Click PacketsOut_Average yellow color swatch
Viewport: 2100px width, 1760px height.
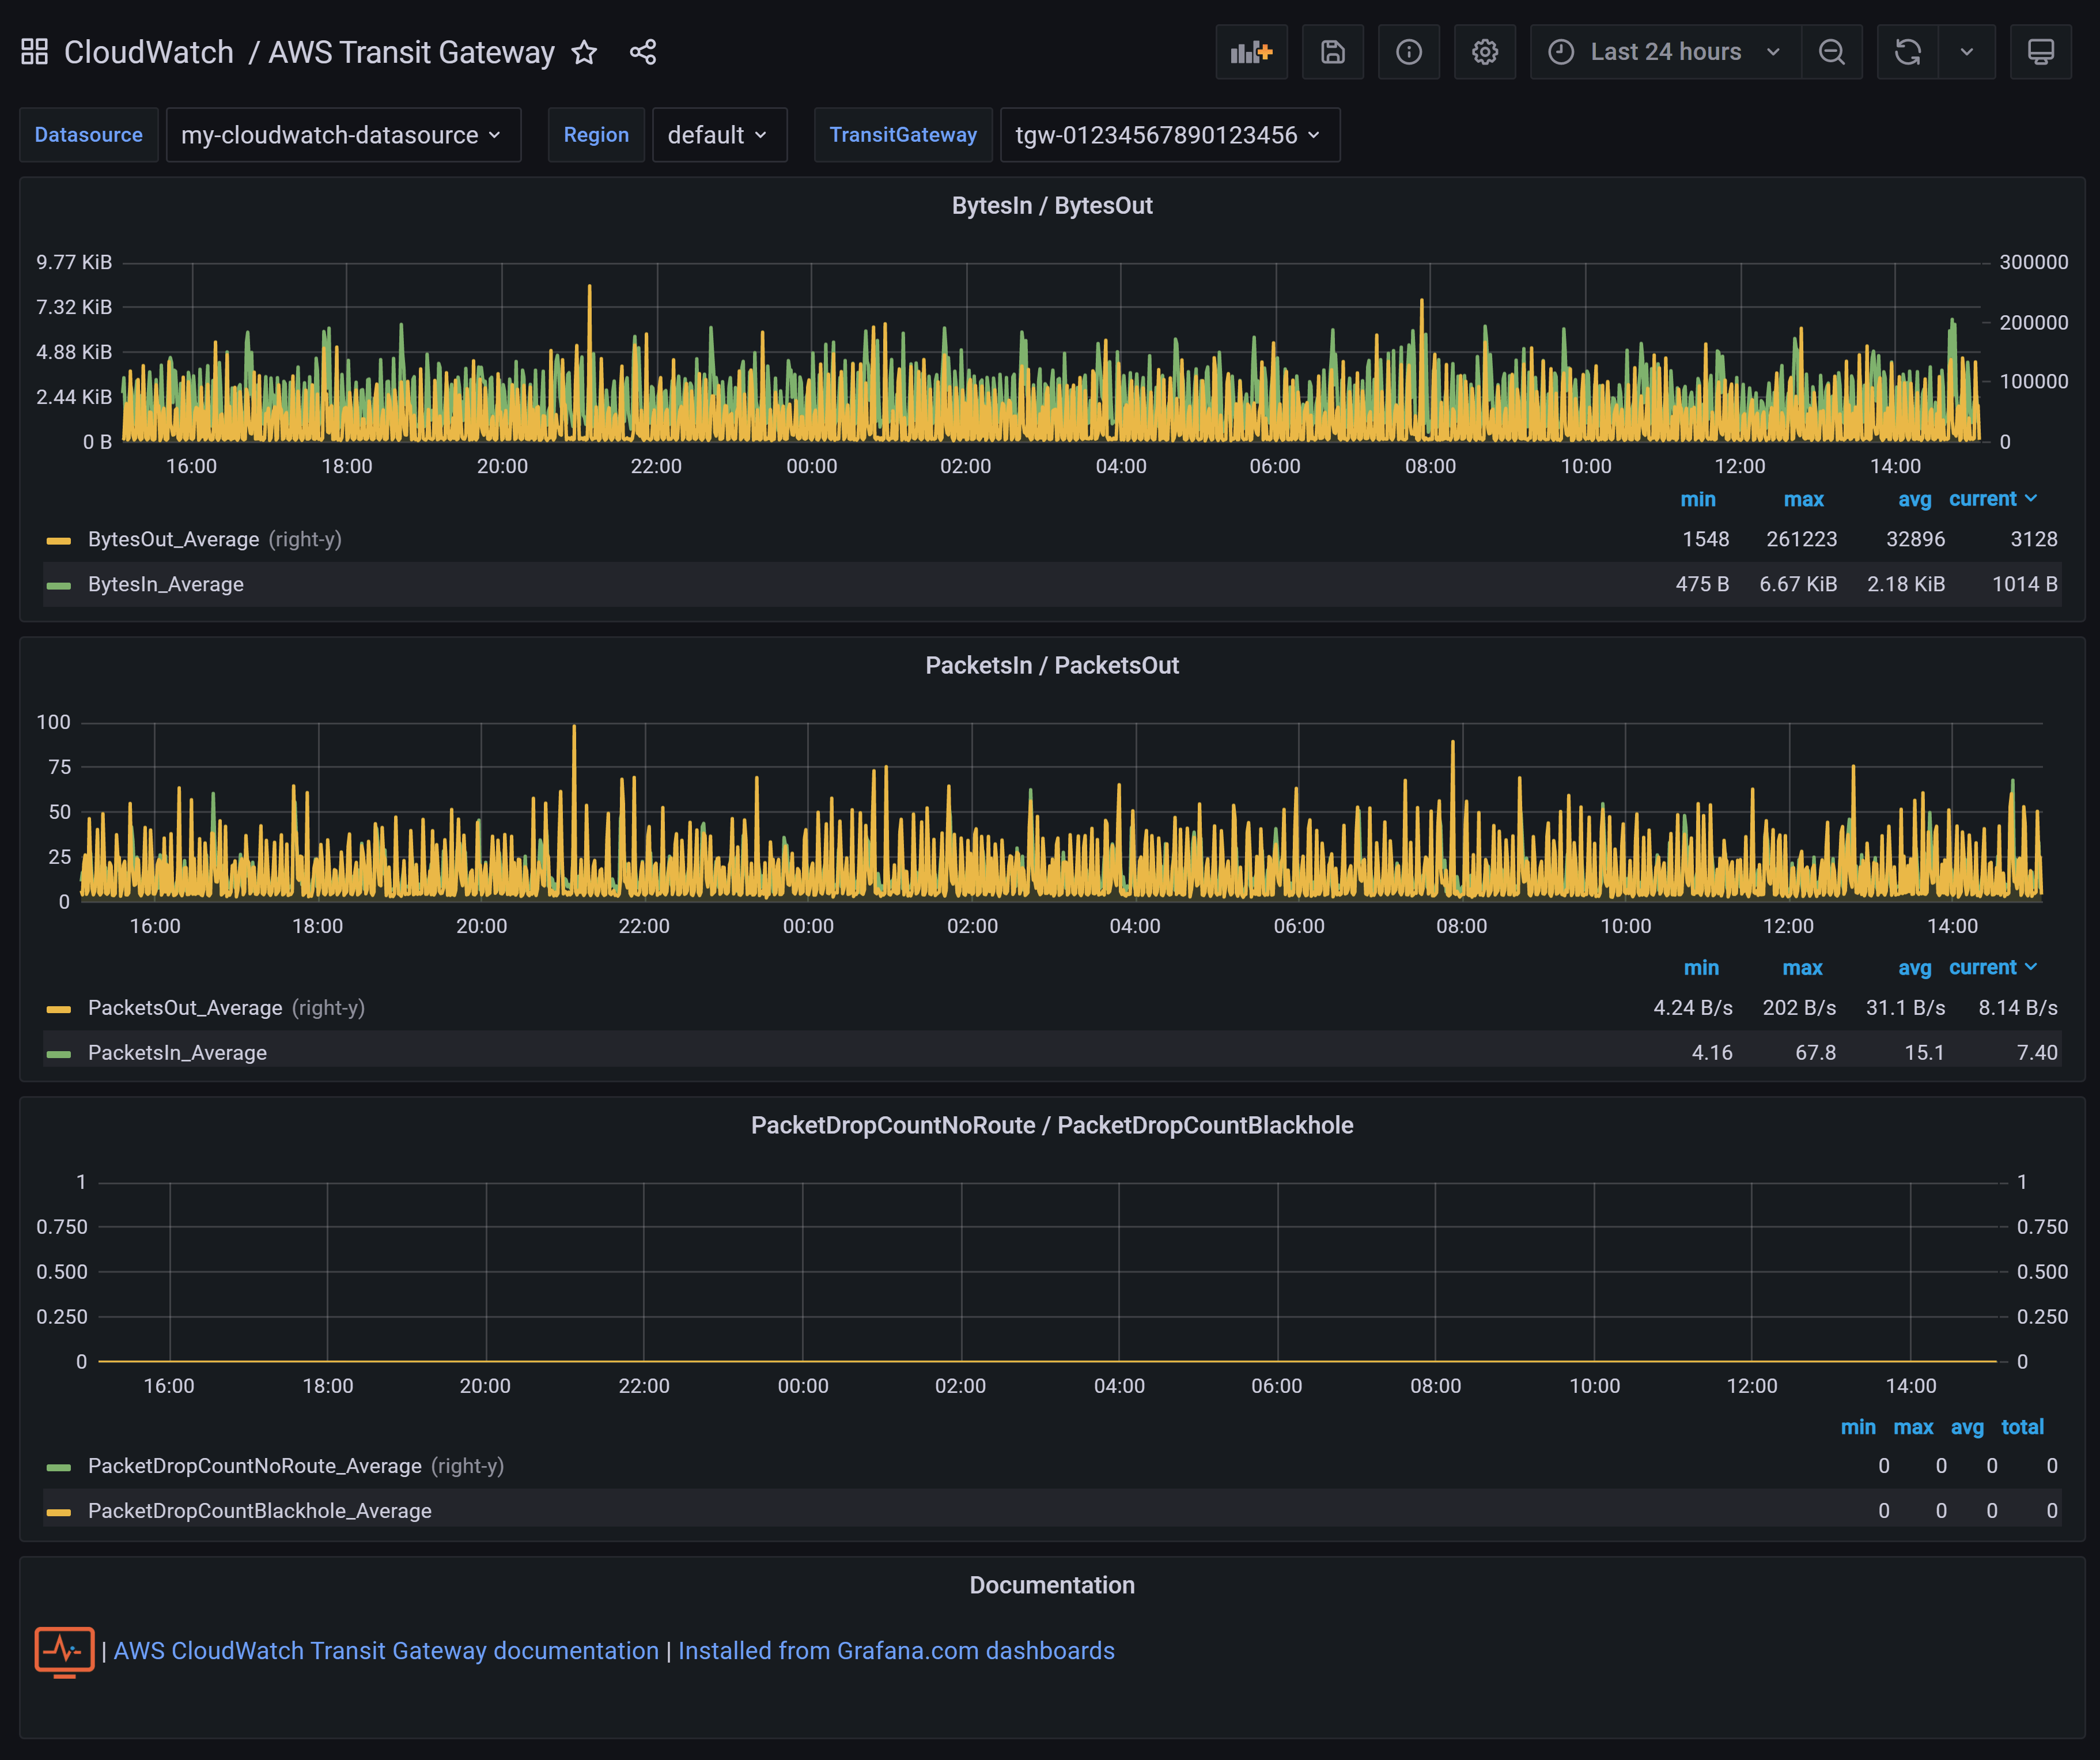[59, 1008]
